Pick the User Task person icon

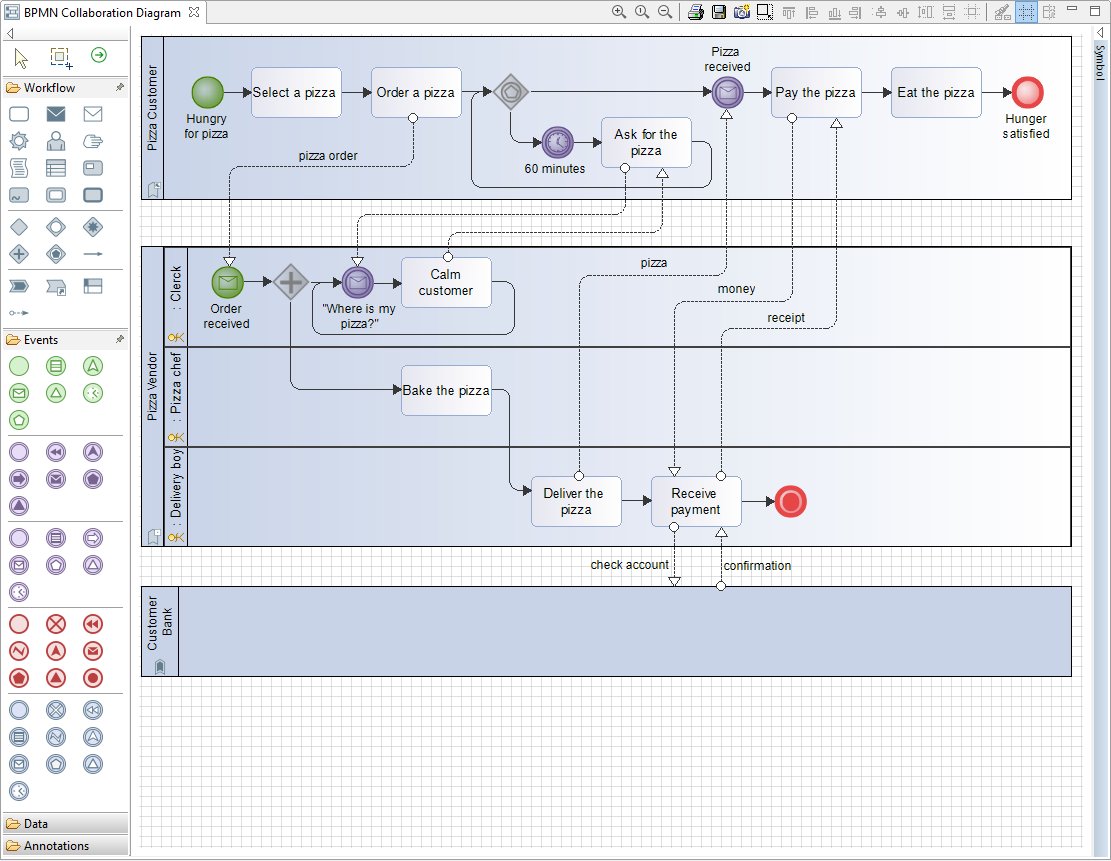pyautogui.click(x=56, y=141)
